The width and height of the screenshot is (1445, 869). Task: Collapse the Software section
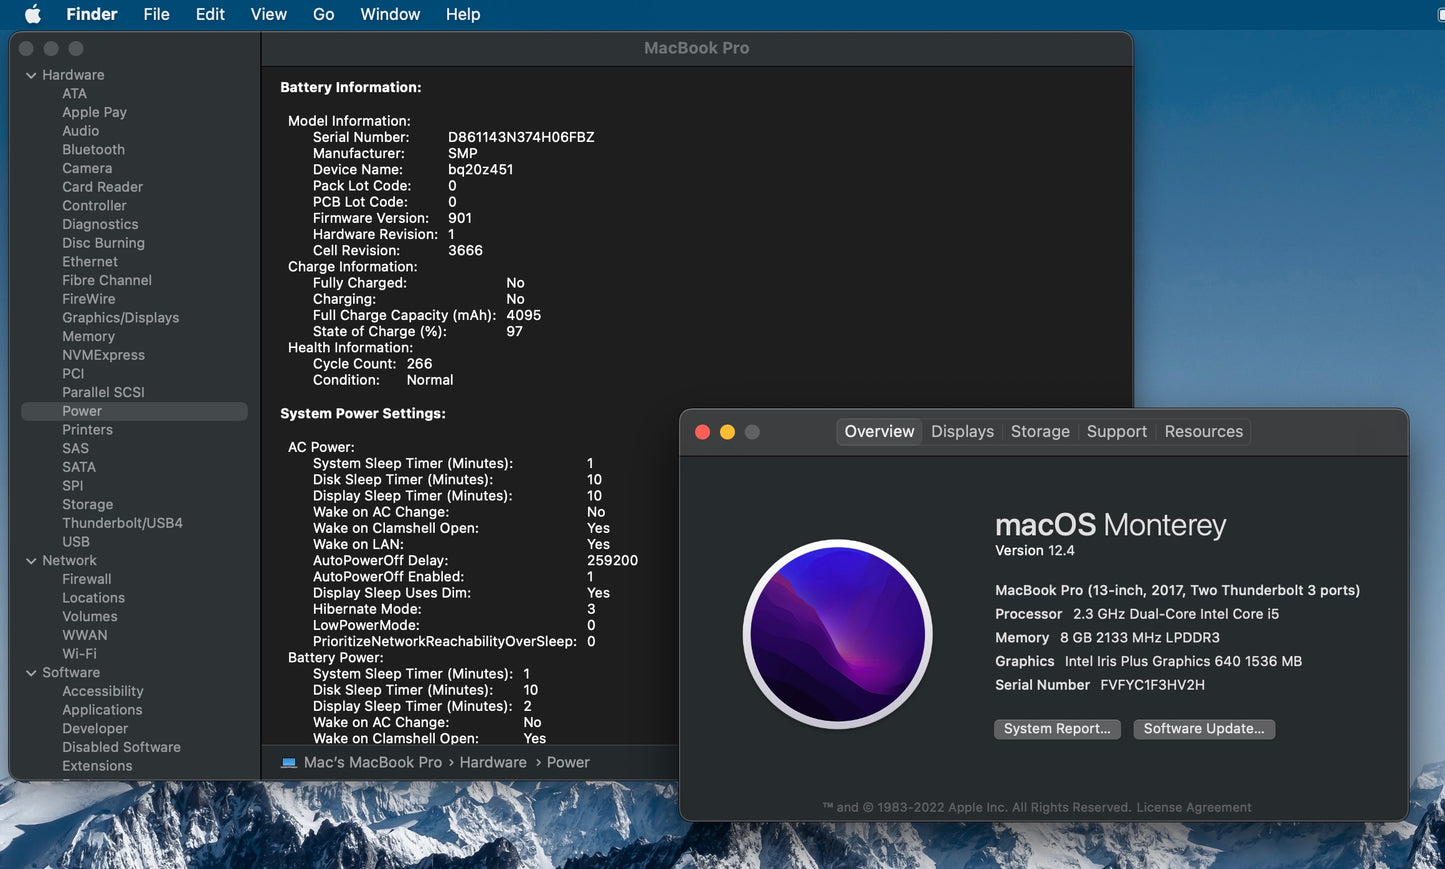31,673
